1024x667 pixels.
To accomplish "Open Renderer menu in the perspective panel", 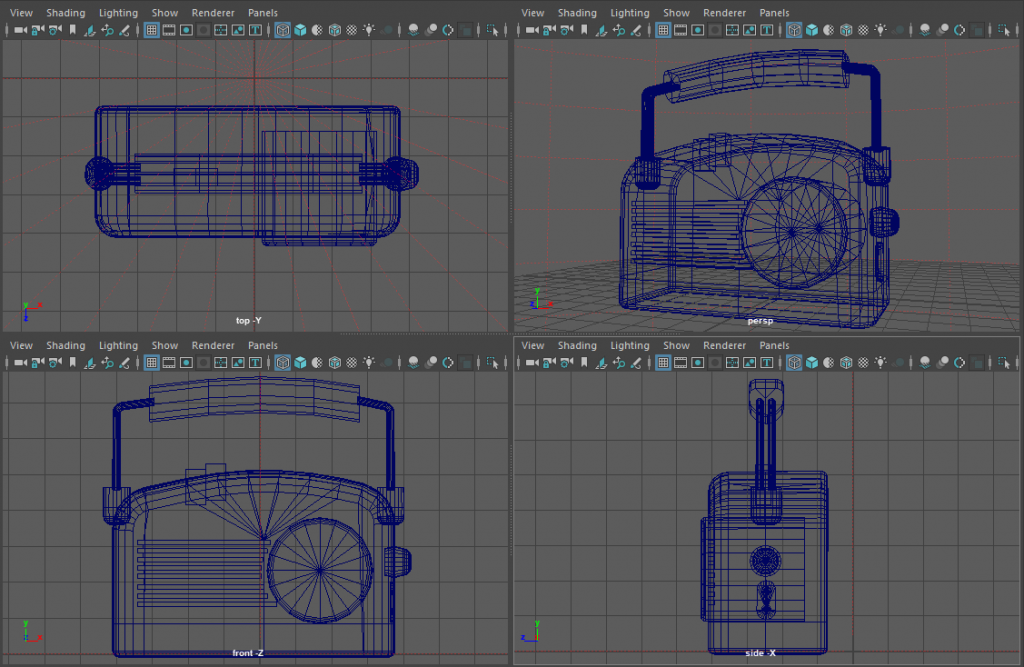I will (723, 13).
